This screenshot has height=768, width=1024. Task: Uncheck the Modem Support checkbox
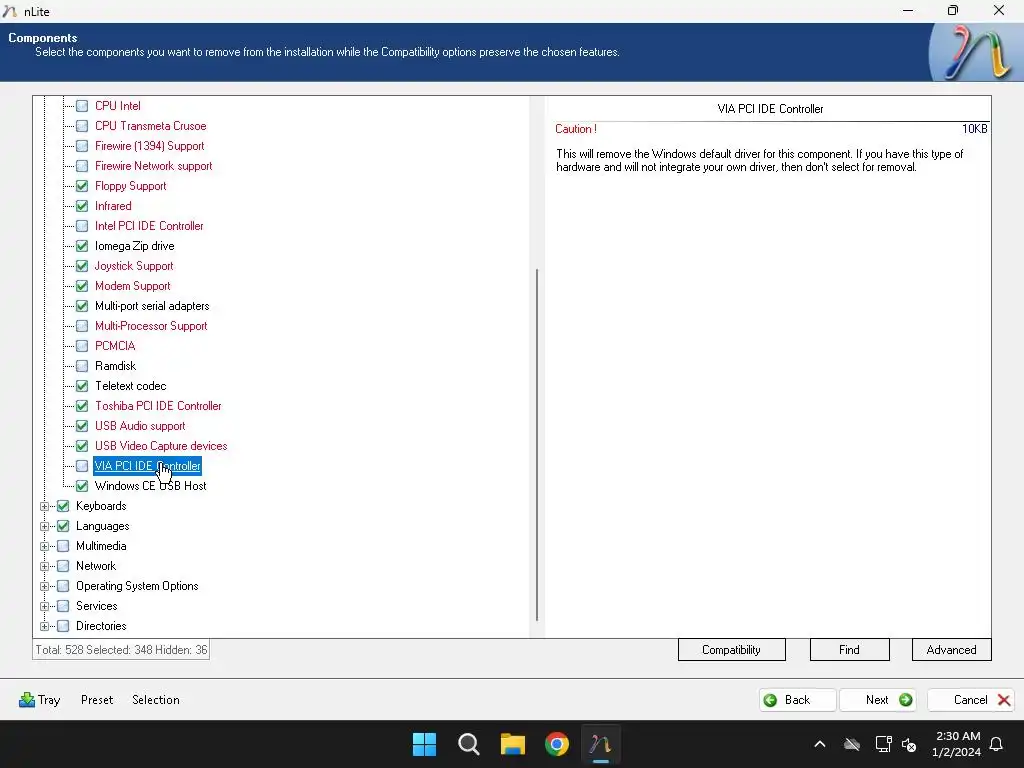point(82,286)
